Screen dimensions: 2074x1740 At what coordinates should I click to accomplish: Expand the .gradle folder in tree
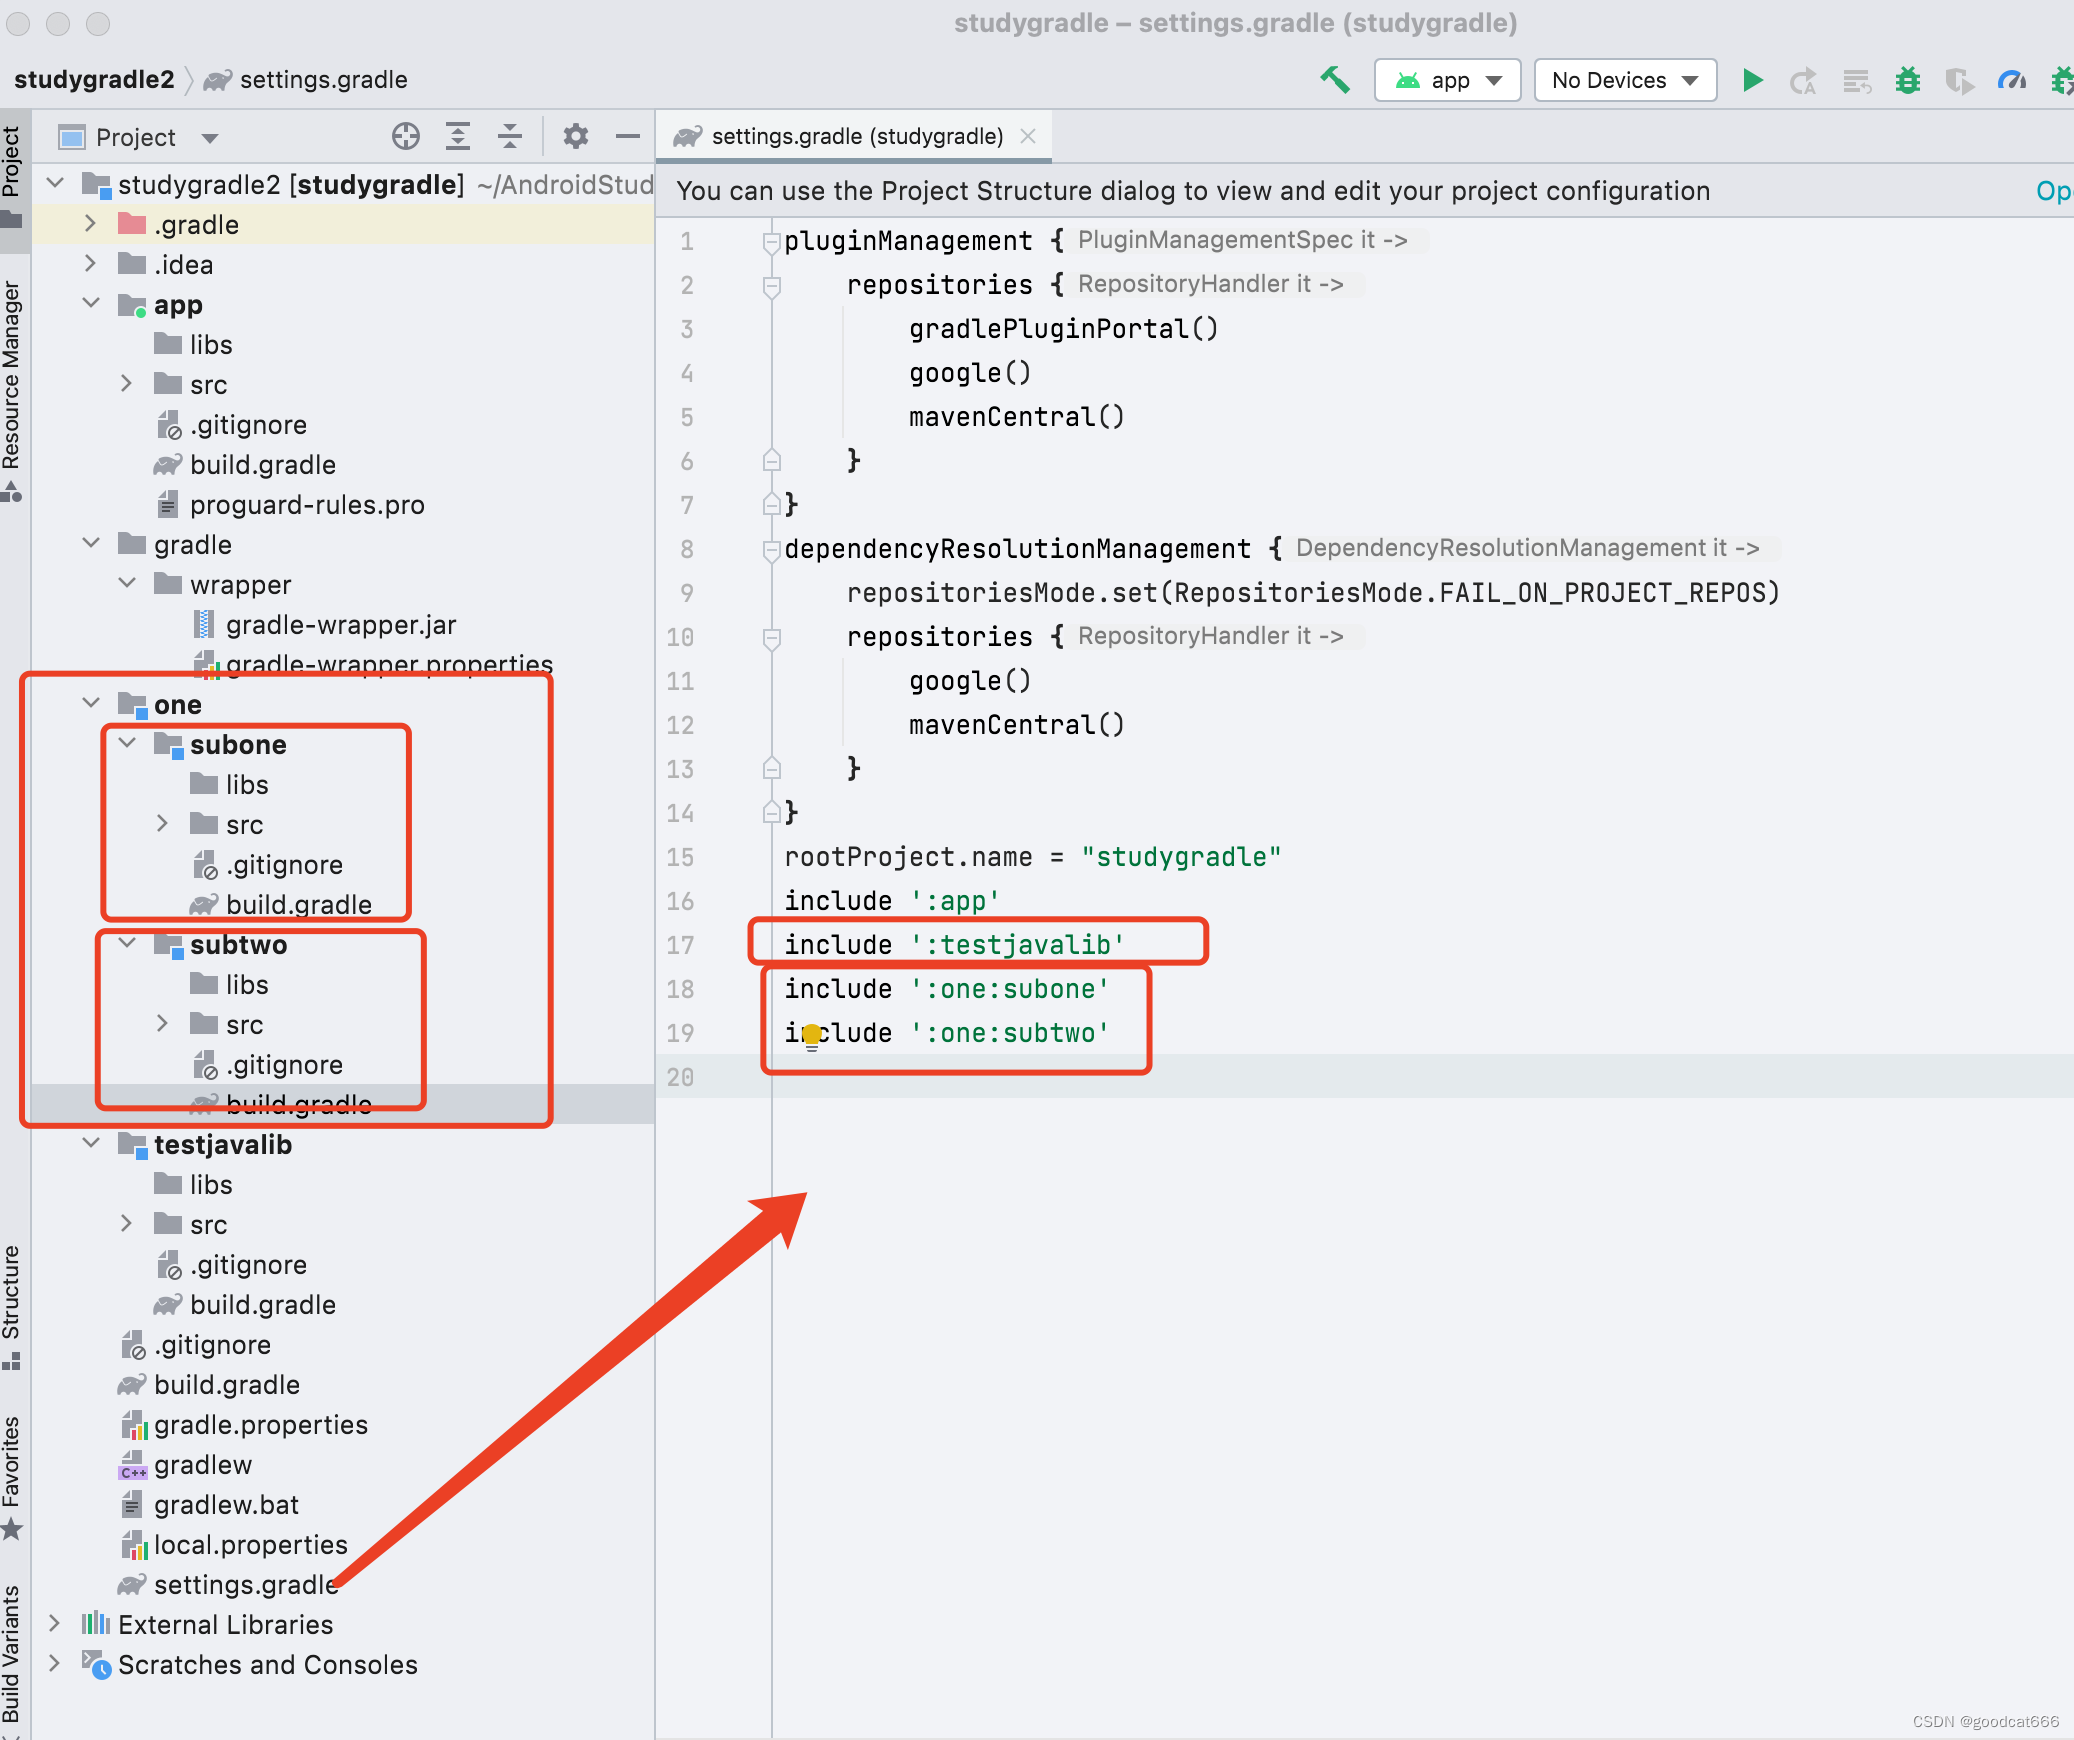click(x=90, y=224)
